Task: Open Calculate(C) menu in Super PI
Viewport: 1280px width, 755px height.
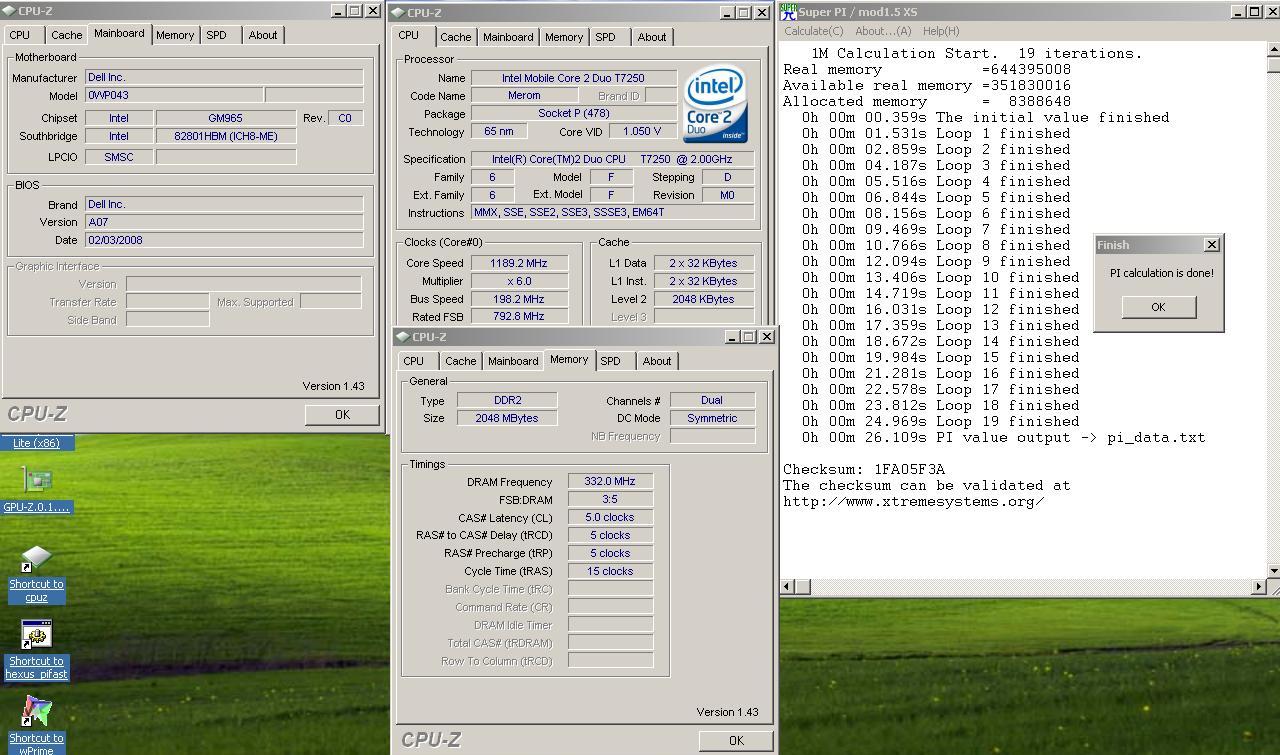Action: pos(814,31)
